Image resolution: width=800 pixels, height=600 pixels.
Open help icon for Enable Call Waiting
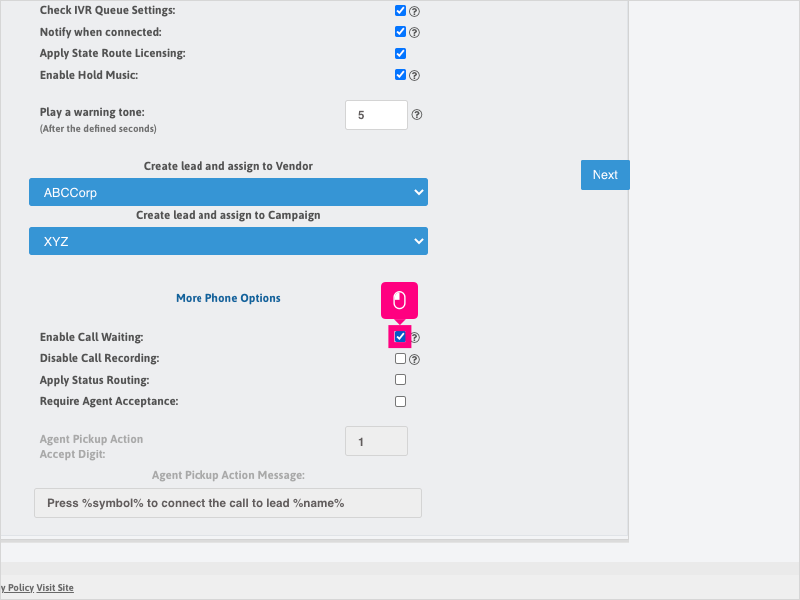click(x=415, y=337)
